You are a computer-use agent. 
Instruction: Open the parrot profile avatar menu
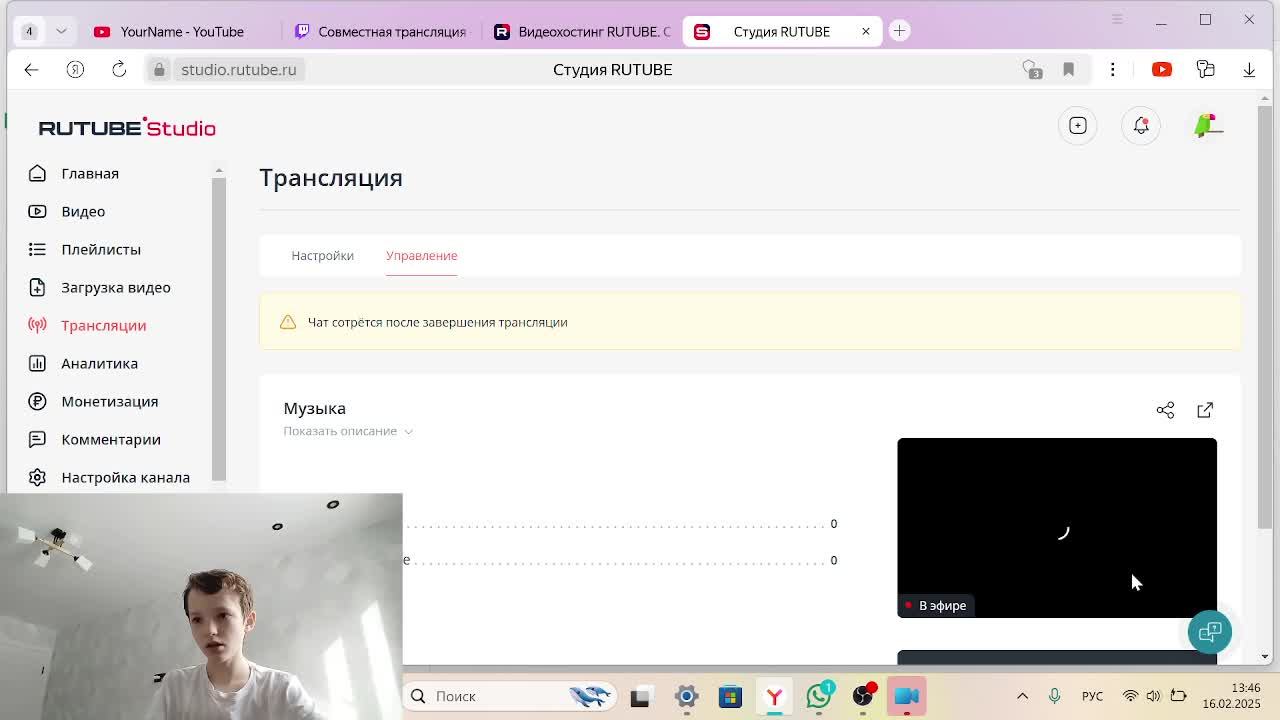point(1208,126)
